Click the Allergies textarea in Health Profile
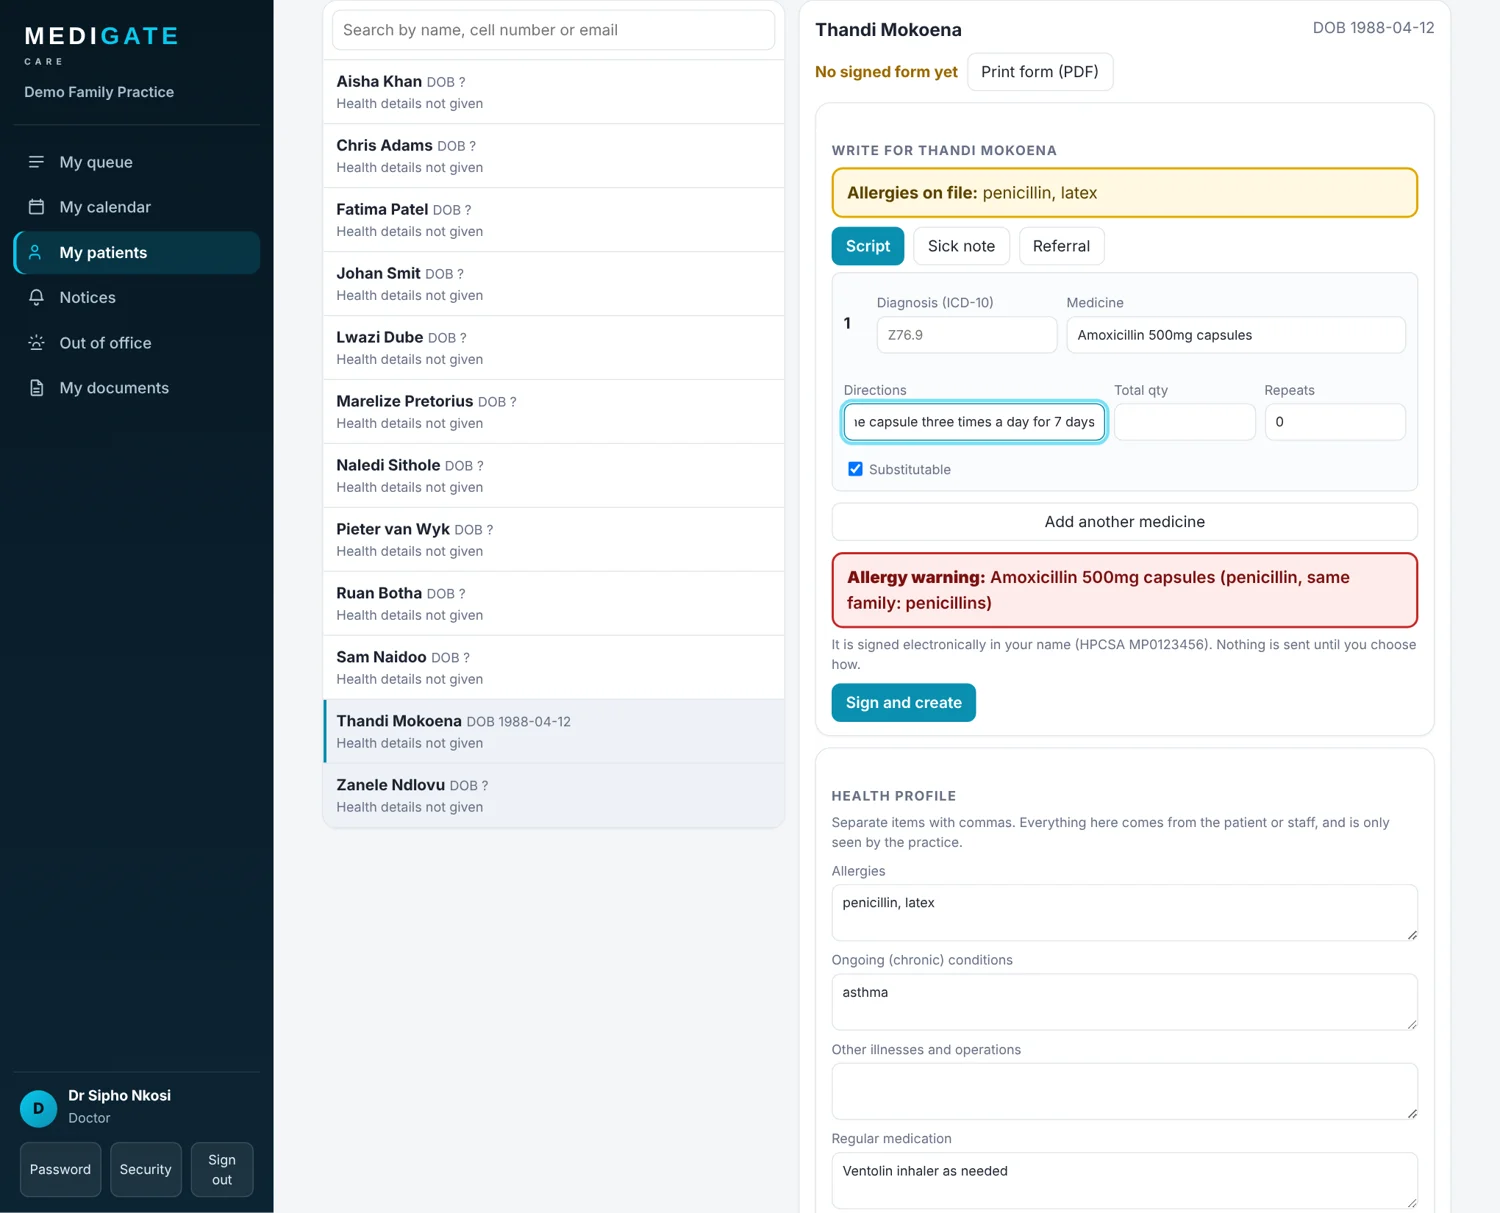Viewport: 1500px width, 1213px height. pos(1124,912)
